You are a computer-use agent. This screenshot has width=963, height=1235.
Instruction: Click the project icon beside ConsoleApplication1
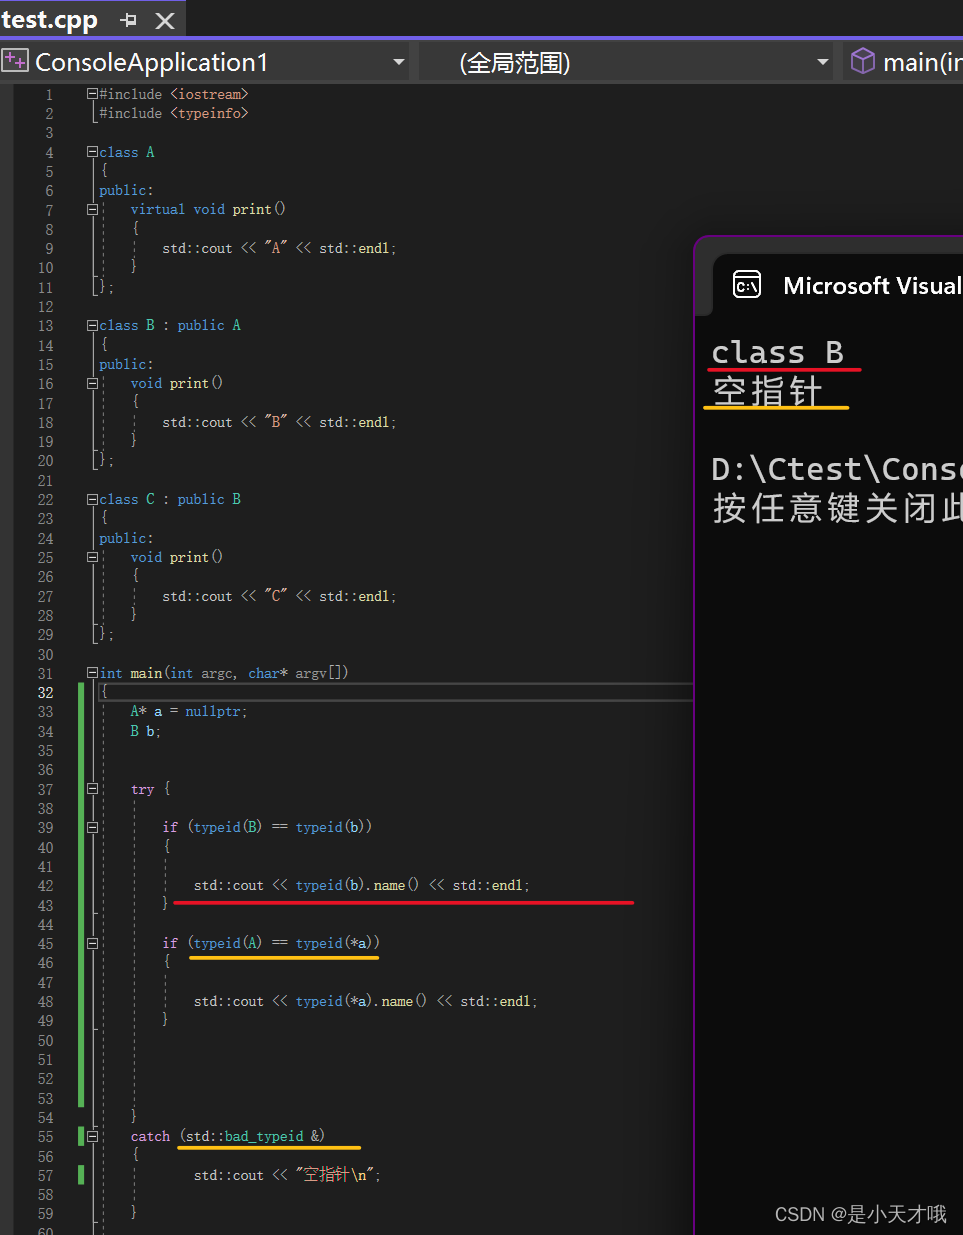coord(14,60)
